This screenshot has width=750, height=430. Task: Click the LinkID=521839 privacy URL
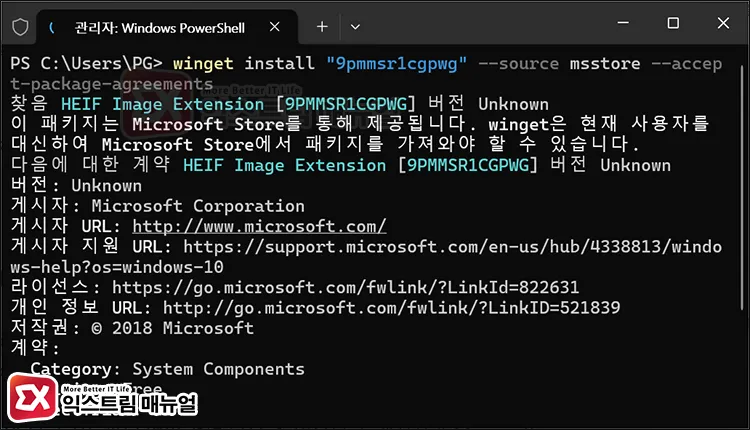[391, 308]
